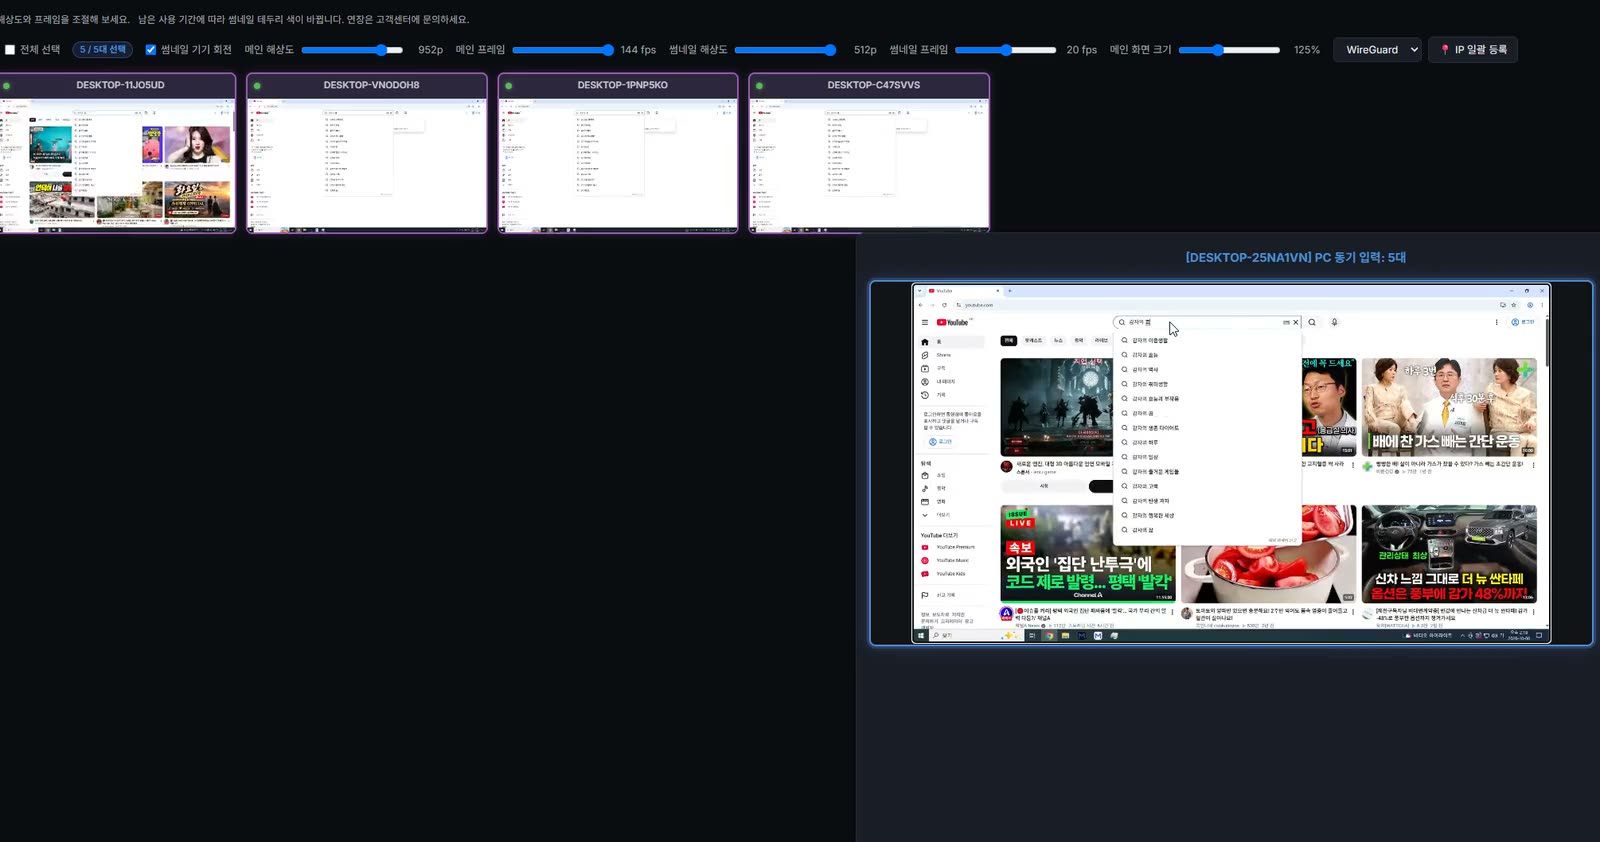The width and height of the screenshot is (1600, 842).
Task: Click the YouTube hamburger menu icon
Action: [925, 322]
